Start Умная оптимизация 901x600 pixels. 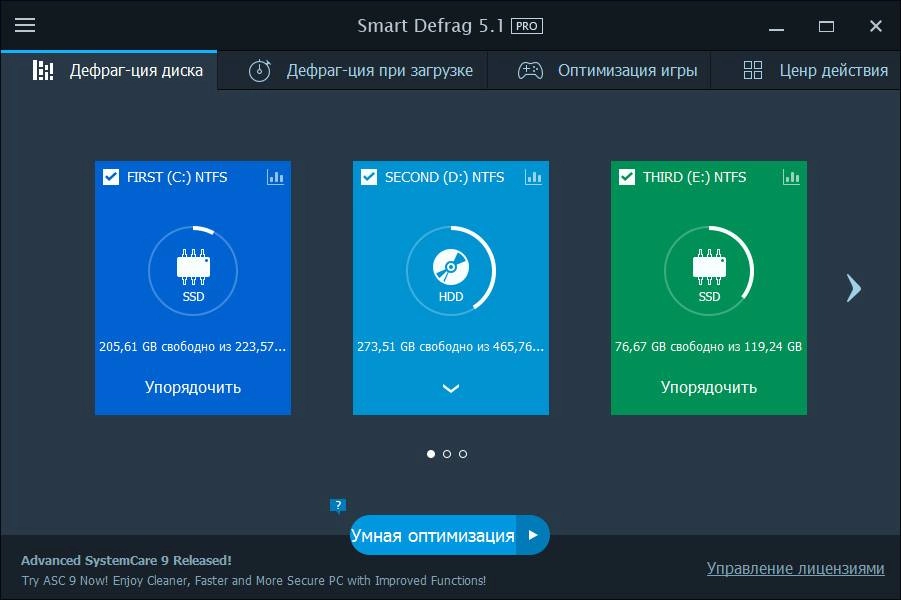point(433,536)
